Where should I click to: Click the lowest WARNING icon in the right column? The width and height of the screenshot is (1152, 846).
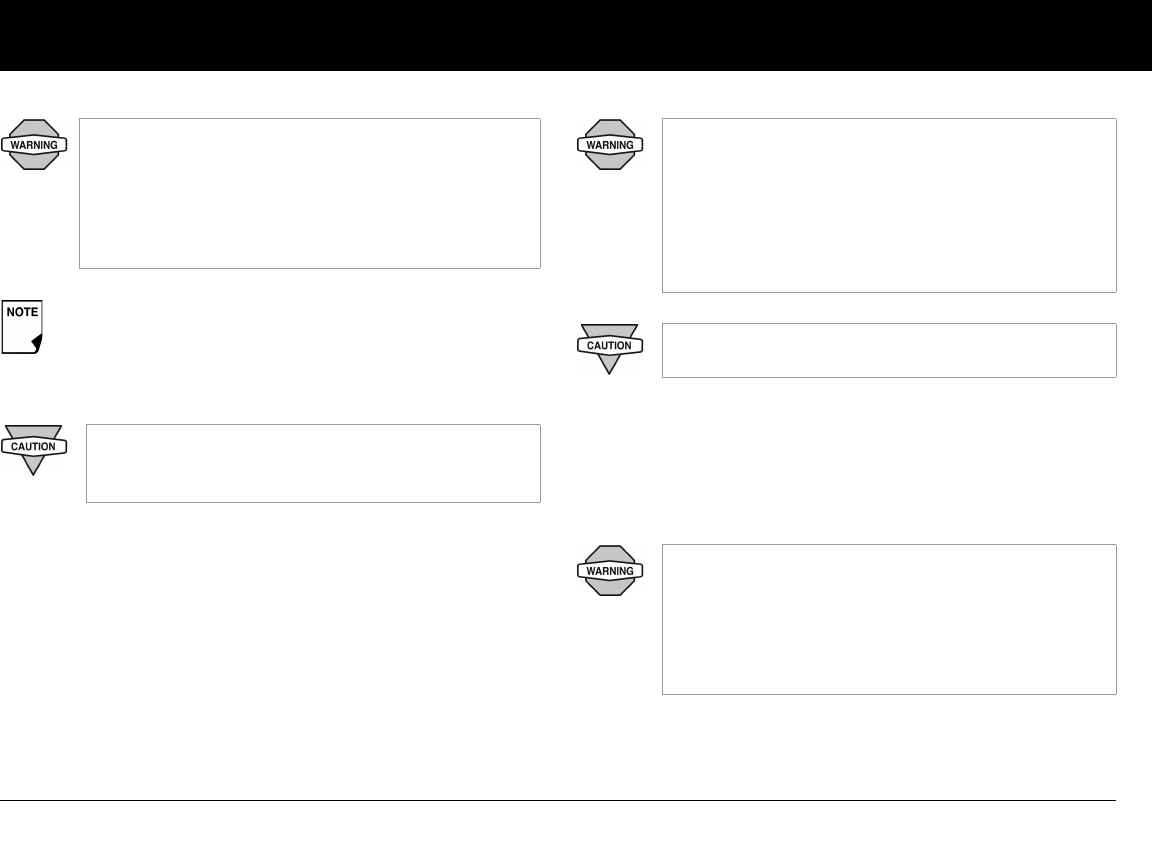tap(610, 571)
